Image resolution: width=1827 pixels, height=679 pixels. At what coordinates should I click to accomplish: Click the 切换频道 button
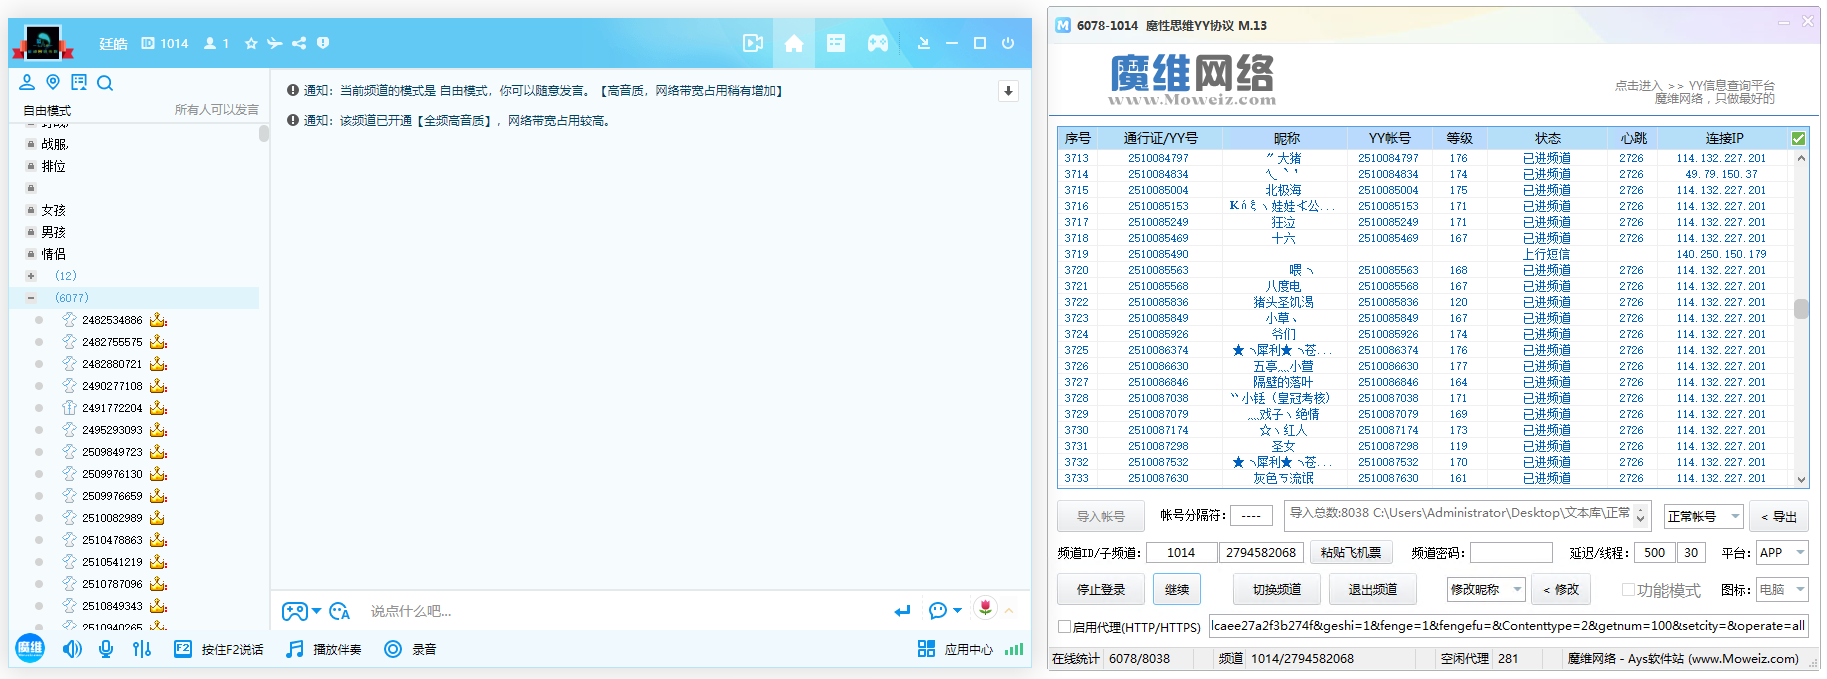pos(1277,590)
